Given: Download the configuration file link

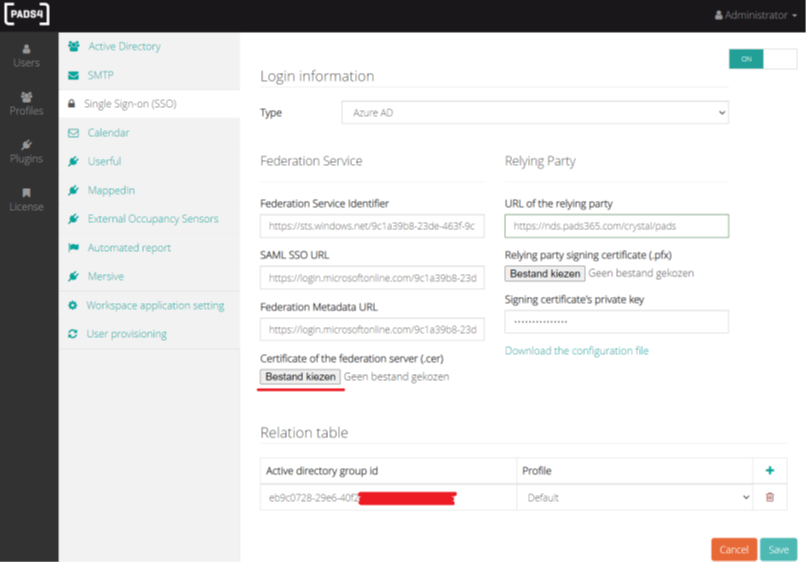Looking at the screenshot, I should (x=576, y=351).
